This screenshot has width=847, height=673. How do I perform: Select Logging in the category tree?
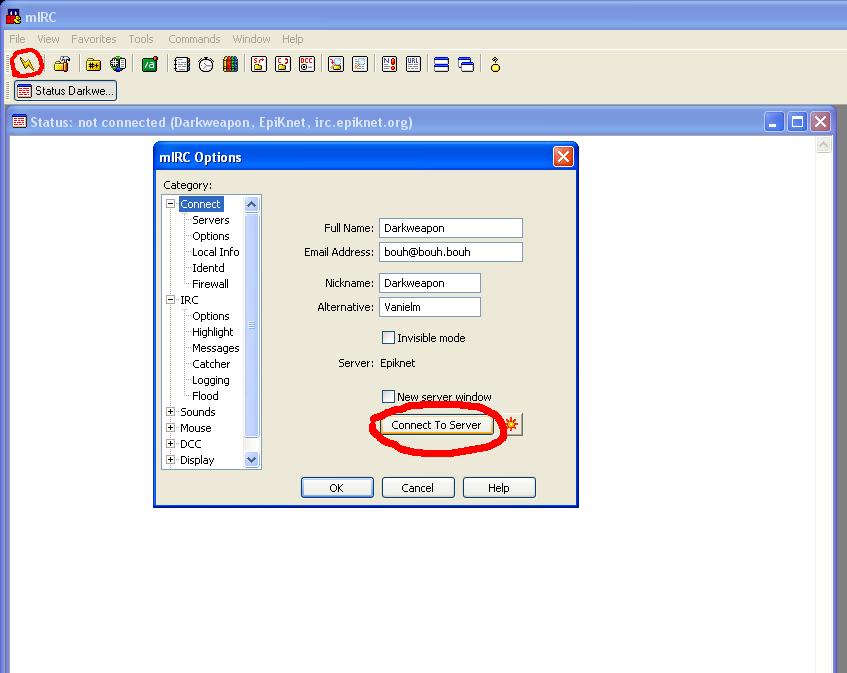click(x=211, y=380)
